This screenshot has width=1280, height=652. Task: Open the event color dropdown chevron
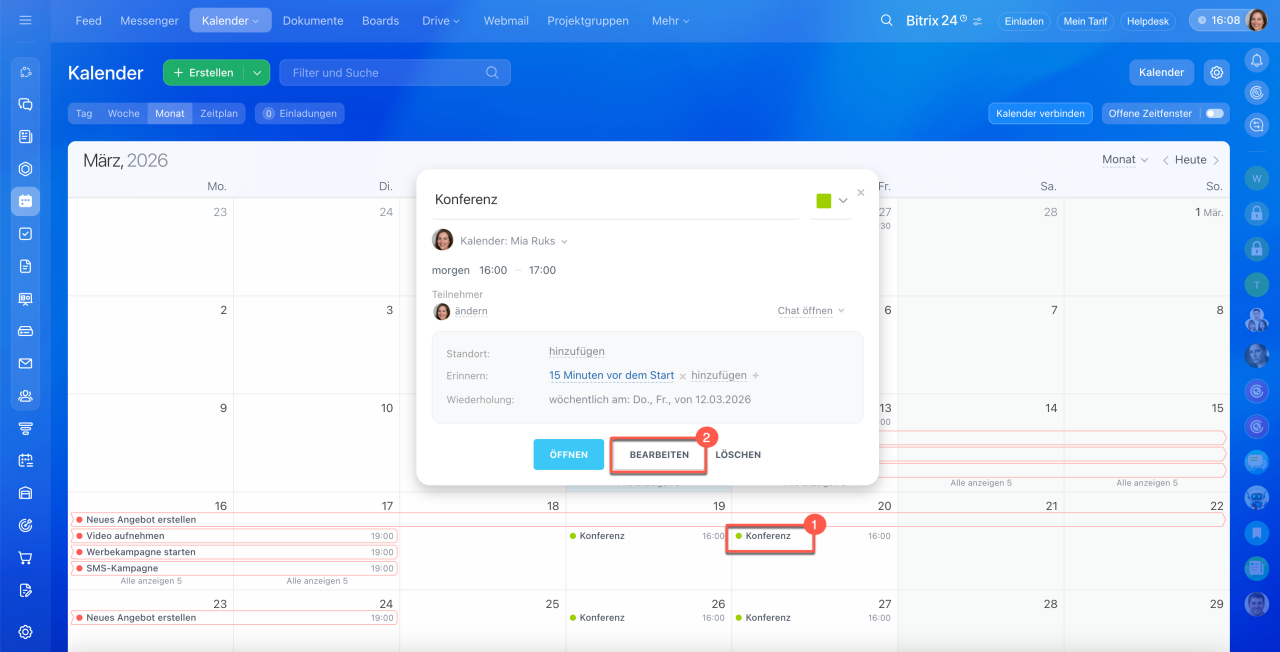843,201
